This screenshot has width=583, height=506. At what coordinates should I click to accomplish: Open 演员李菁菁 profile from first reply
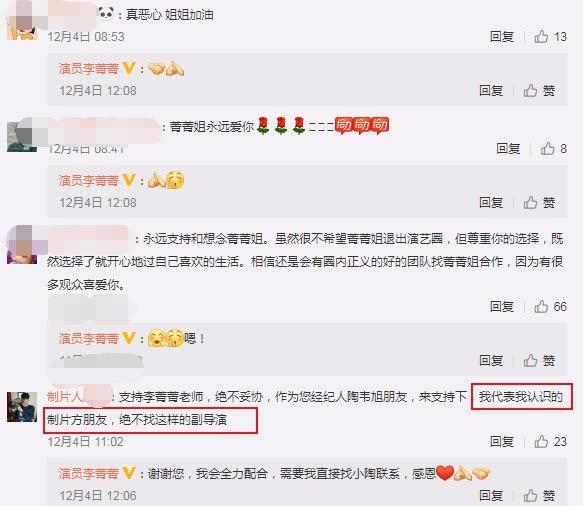point(88,68)
